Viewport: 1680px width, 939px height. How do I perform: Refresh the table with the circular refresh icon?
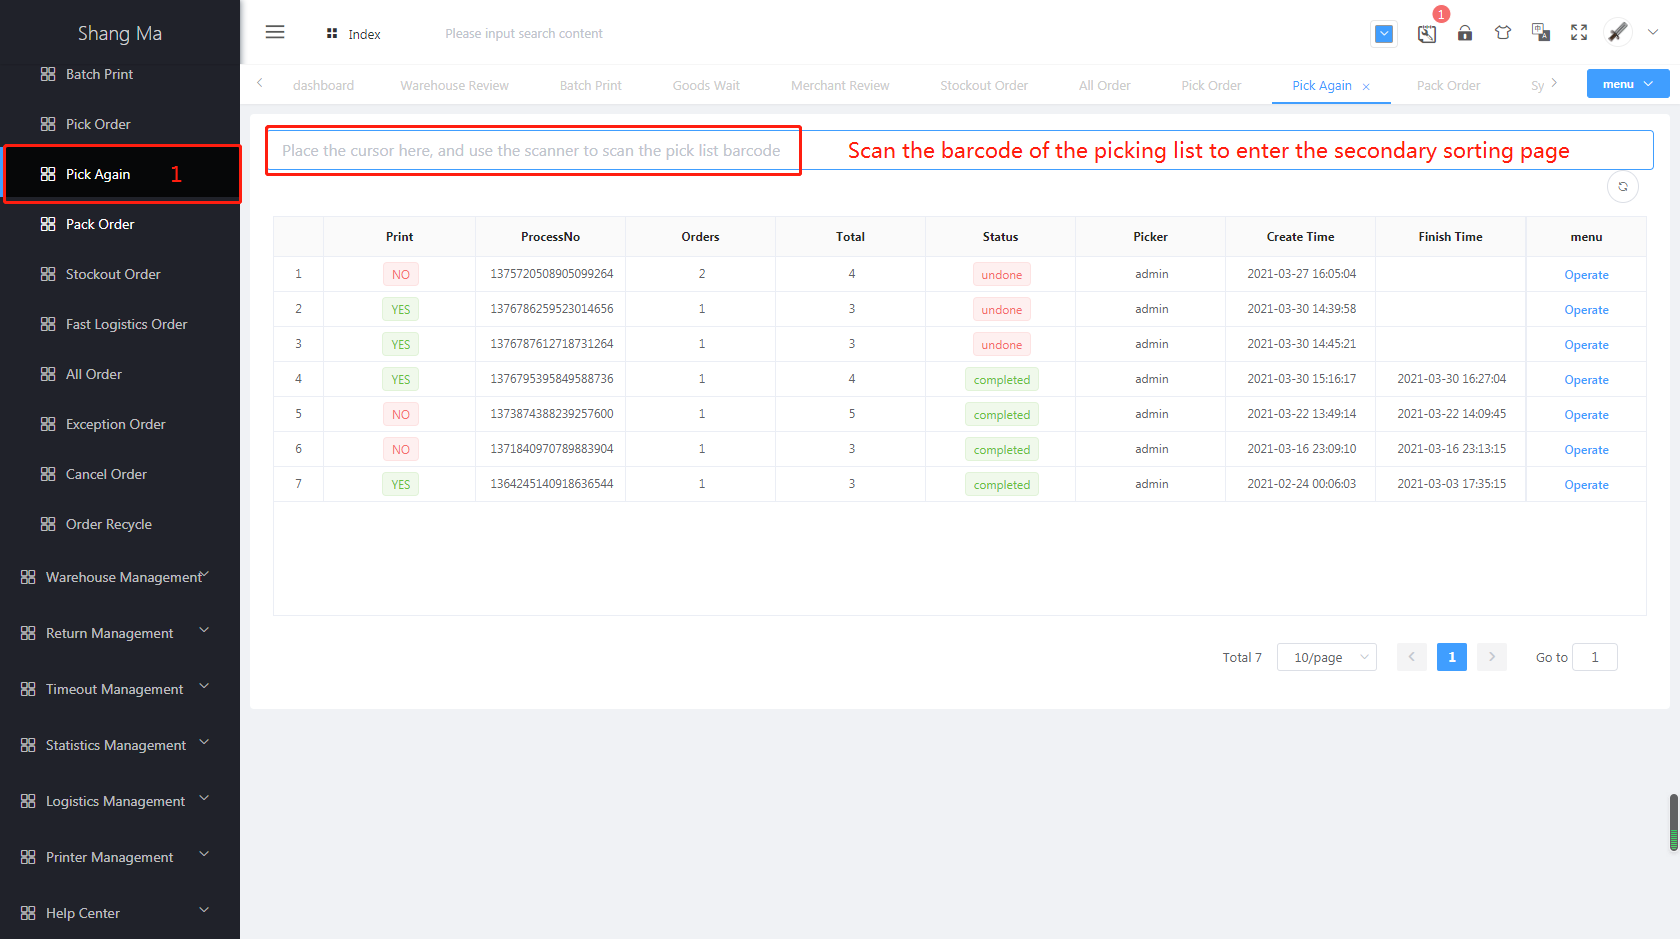click(x=1623, y=187)
